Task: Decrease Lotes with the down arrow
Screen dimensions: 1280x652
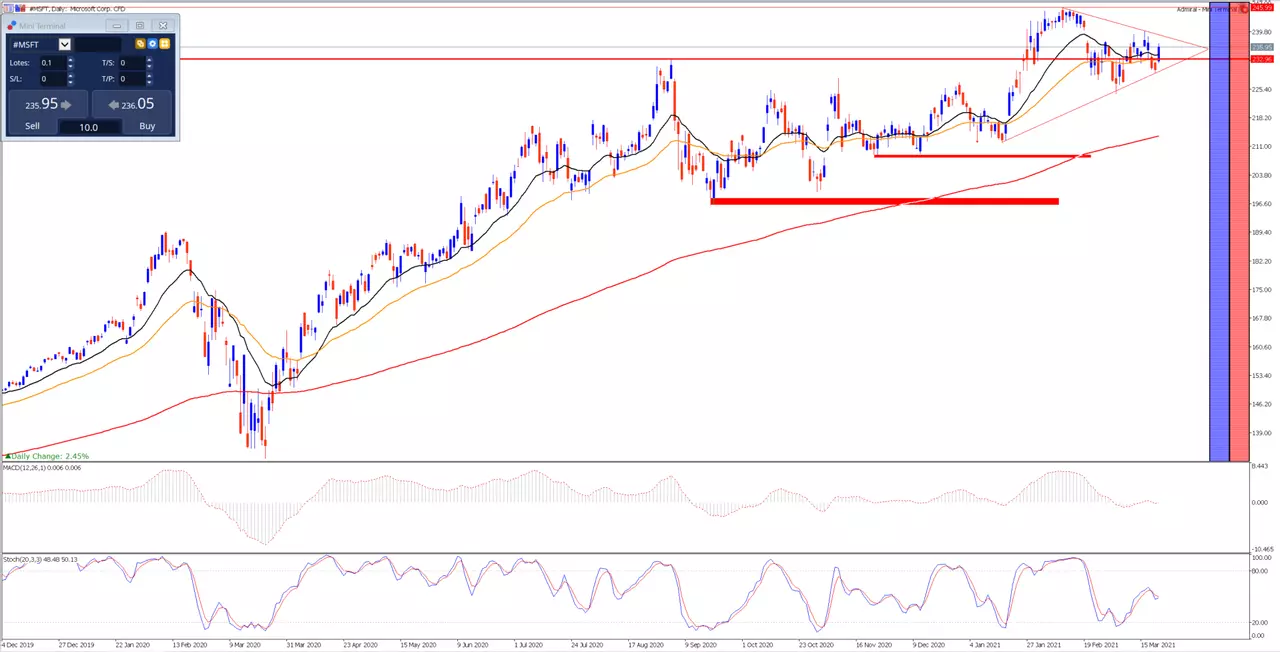Action: click(70, 66)
